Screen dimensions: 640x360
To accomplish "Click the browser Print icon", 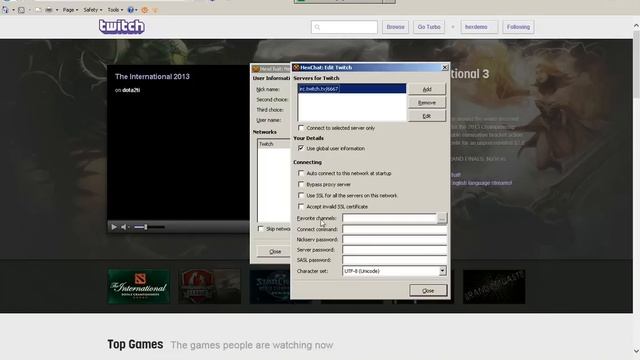I will (49, 10).
